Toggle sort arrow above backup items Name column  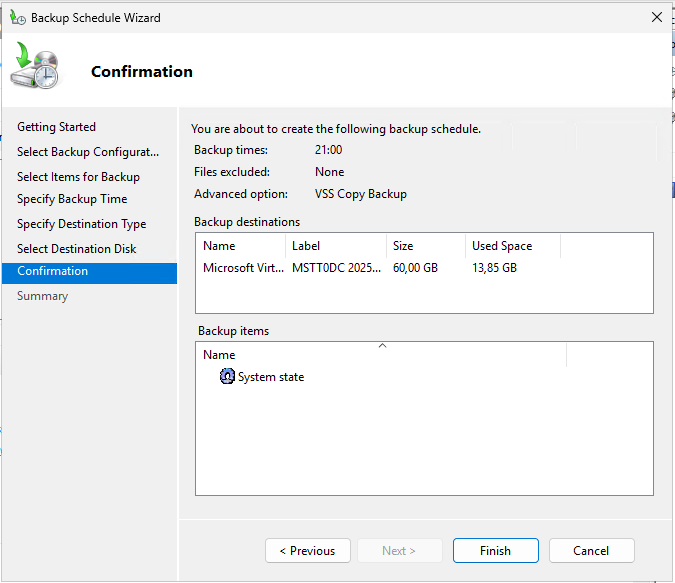(381, 346)
